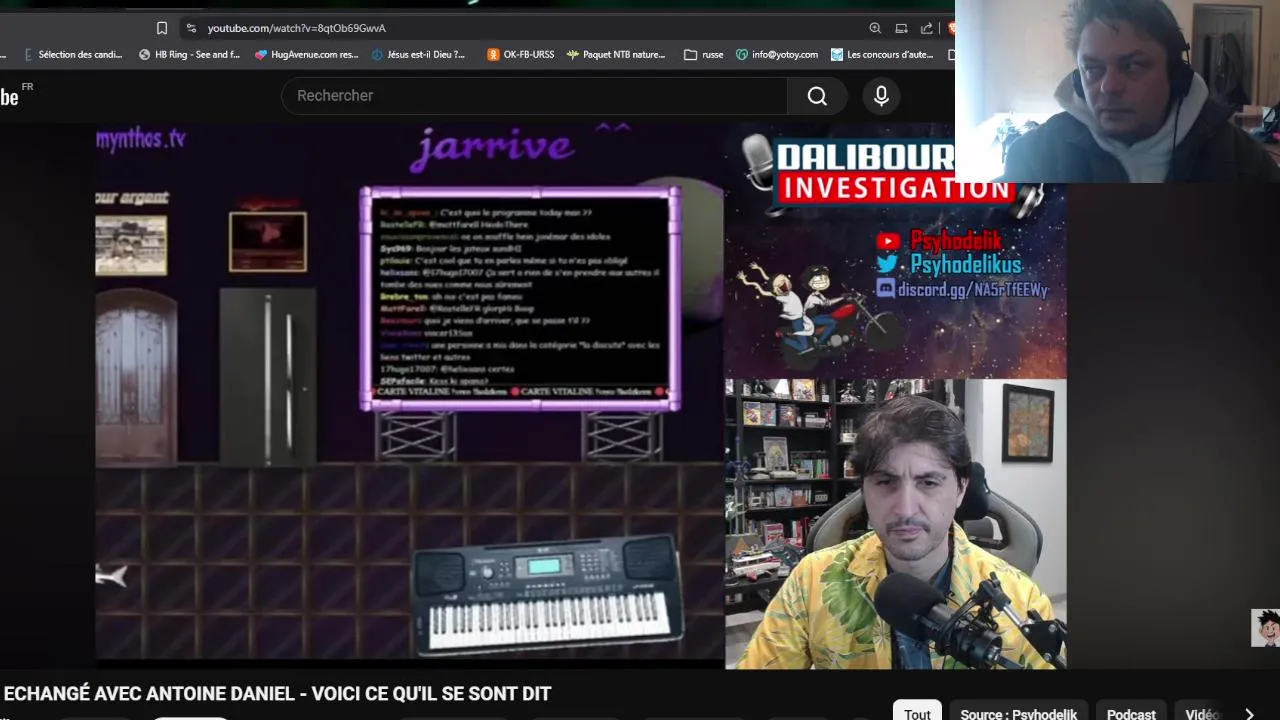1280x720 pixels.
Task: Select the youtube.com address bar URL
Action: tap(296, 28)
